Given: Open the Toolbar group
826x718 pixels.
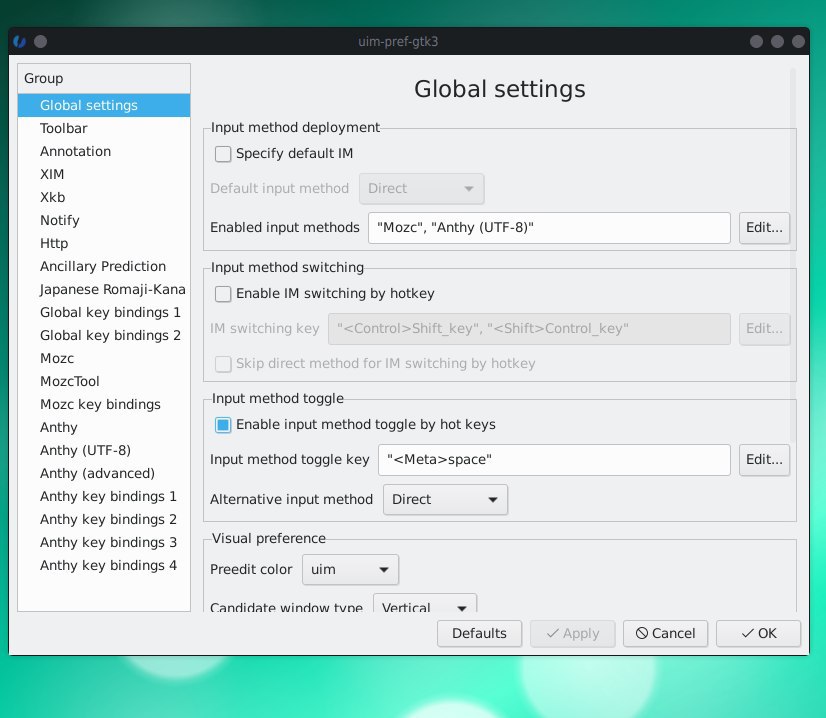Looking at the screenshot, I should (104, 129).
